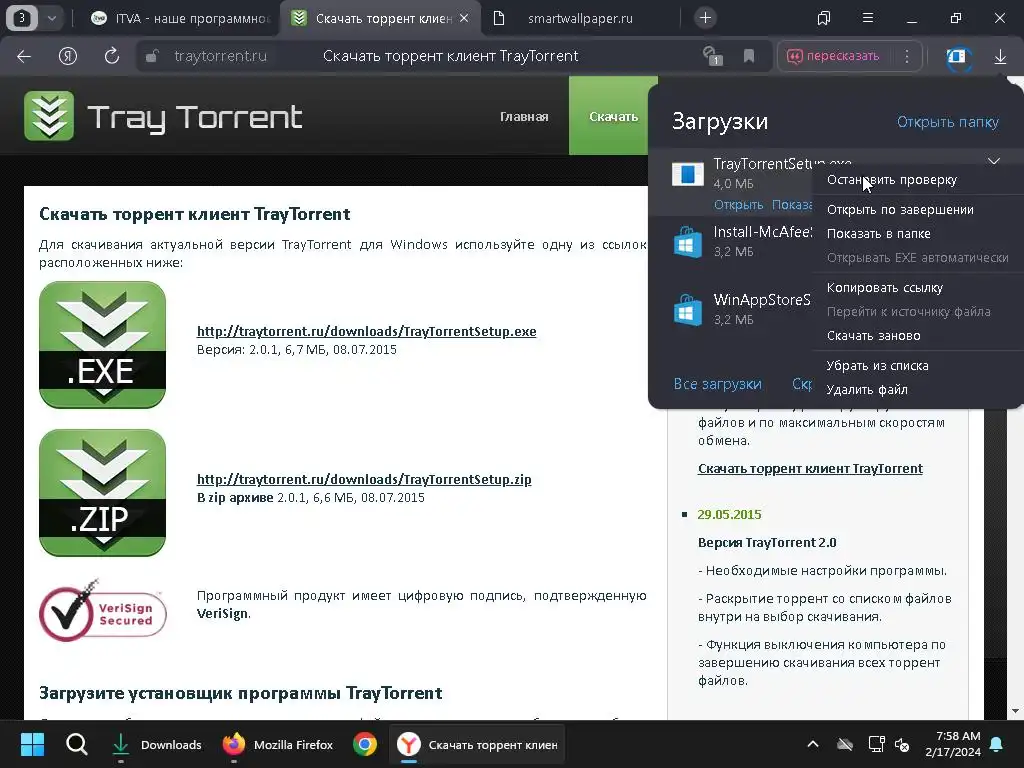1024x768 pixels.
Task: Click WinAppStoreS download icon
Action: point(688,310)
